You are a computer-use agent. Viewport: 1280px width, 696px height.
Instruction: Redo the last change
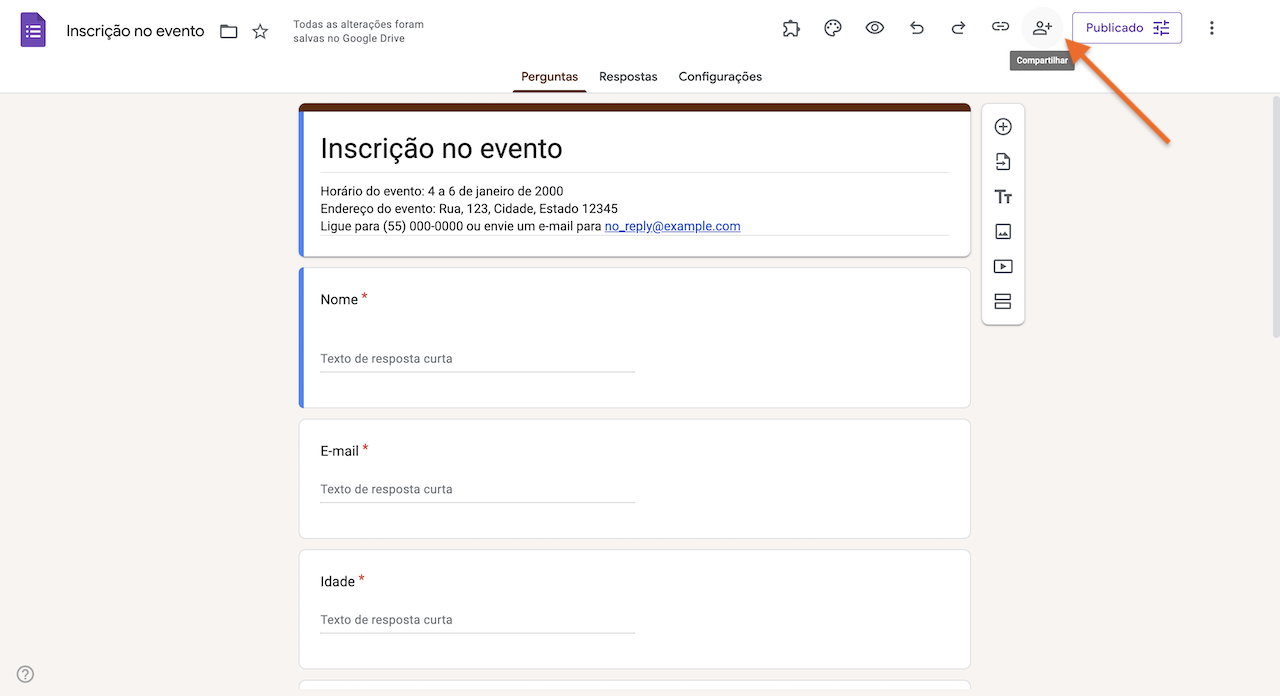pos(958,27)
